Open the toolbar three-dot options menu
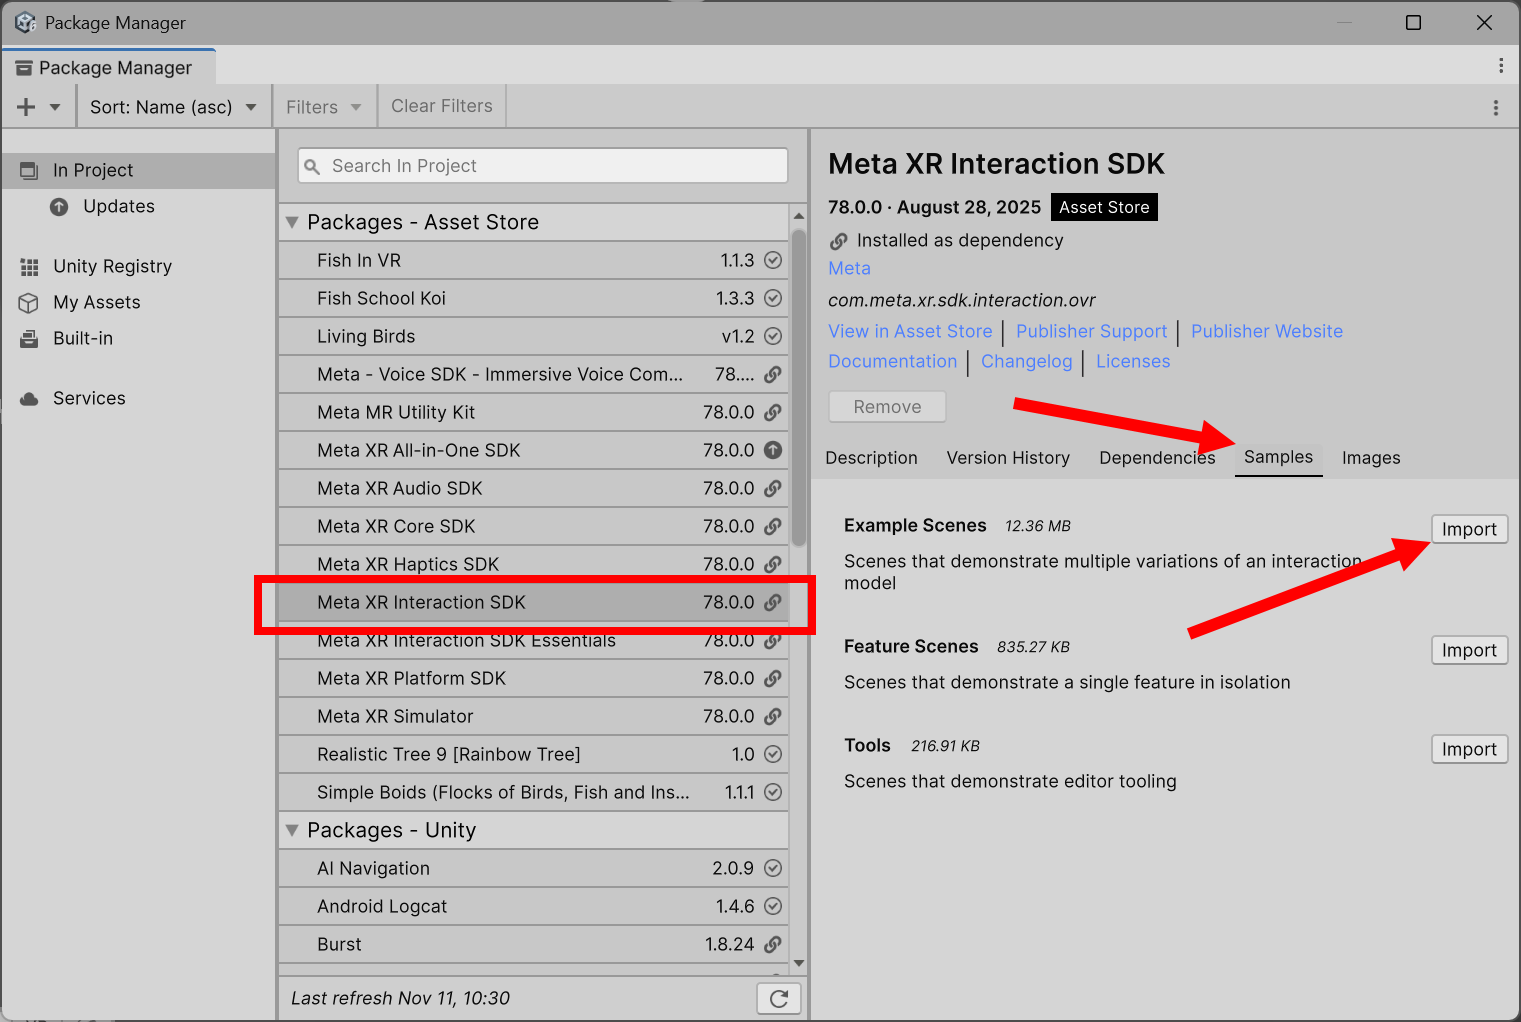 [1495, 107]
